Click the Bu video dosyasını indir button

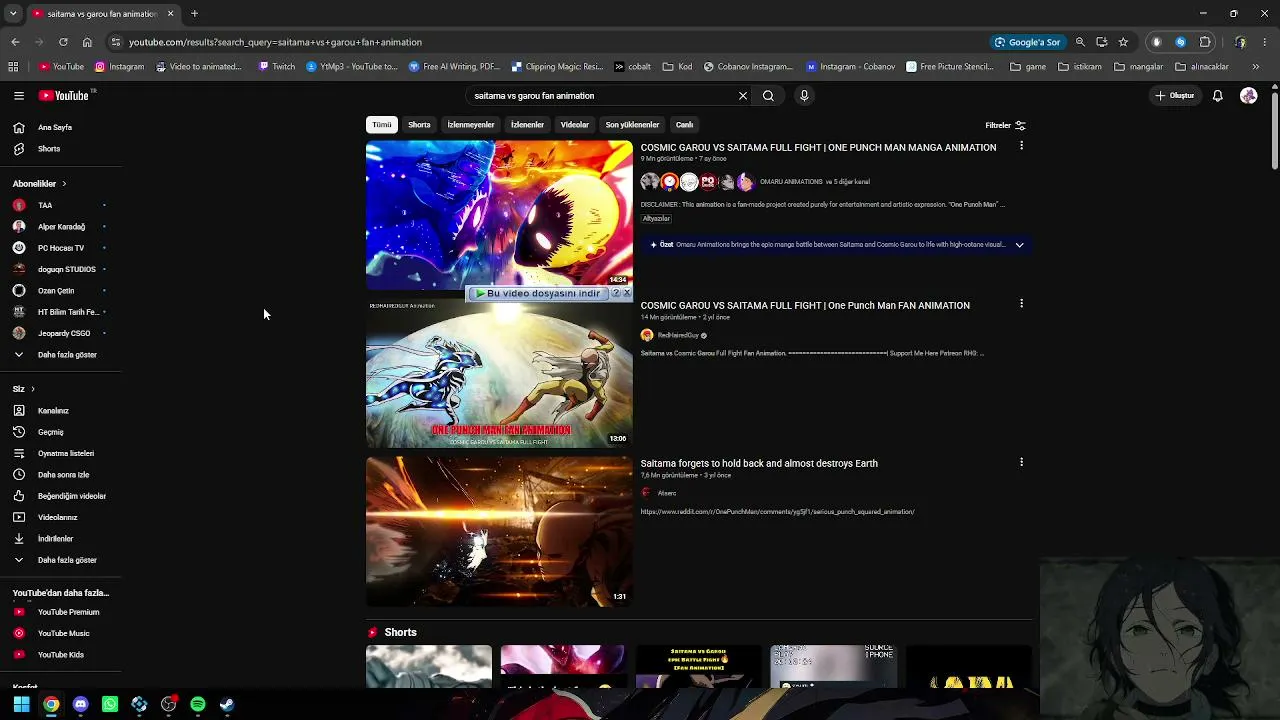coord(538,294)
